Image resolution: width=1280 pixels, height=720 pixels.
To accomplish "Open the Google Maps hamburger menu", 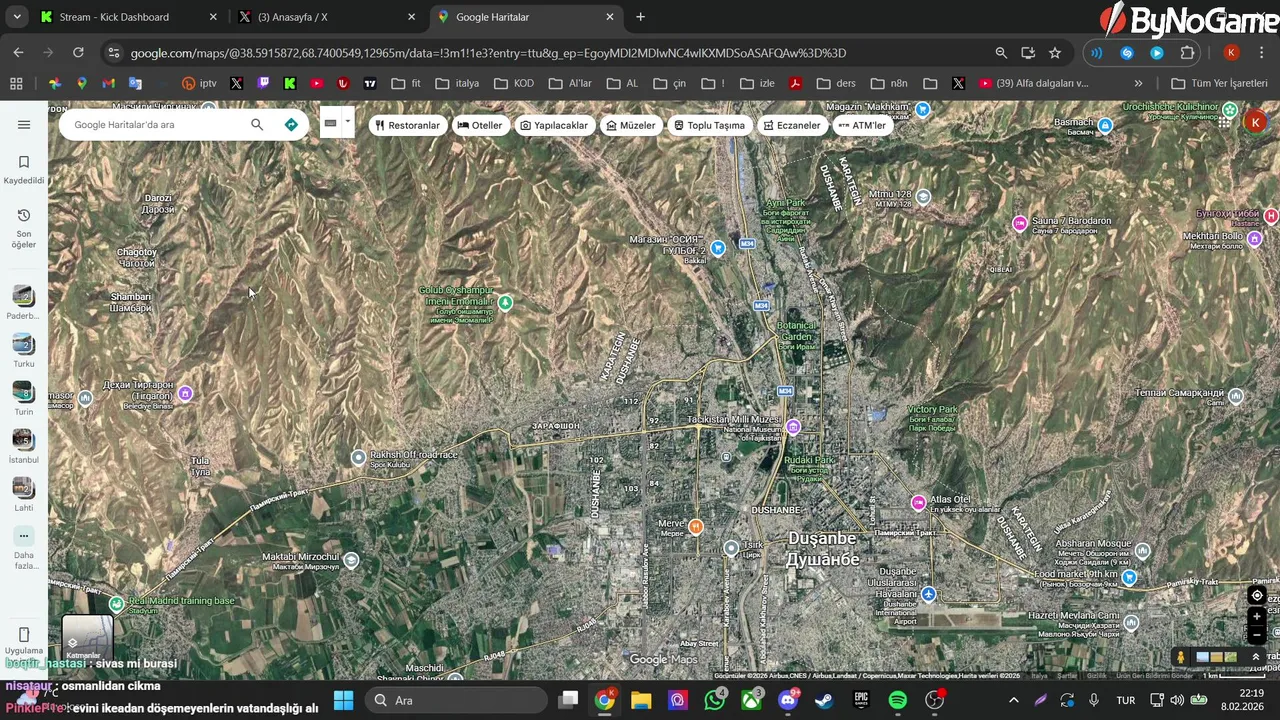I will (x=24, y=125).
